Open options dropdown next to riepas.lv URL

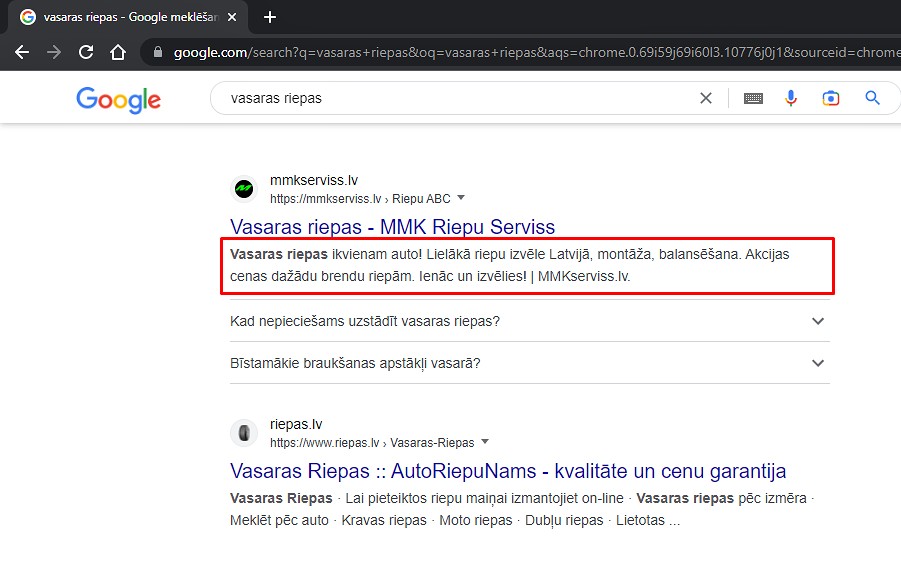click(x=485, y=442)
